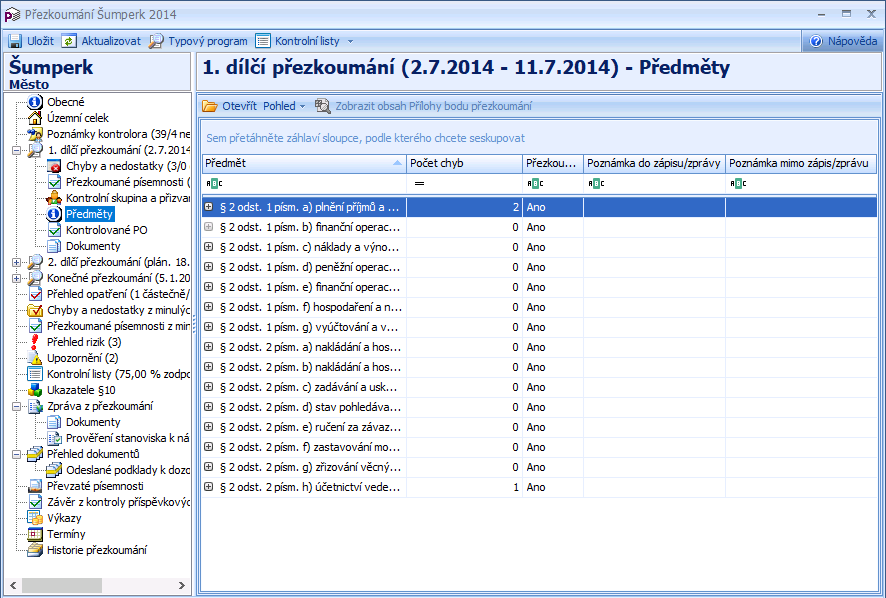
Task: Select Kontrolní skupina a přizvaní icon
Action: (54, 198)
